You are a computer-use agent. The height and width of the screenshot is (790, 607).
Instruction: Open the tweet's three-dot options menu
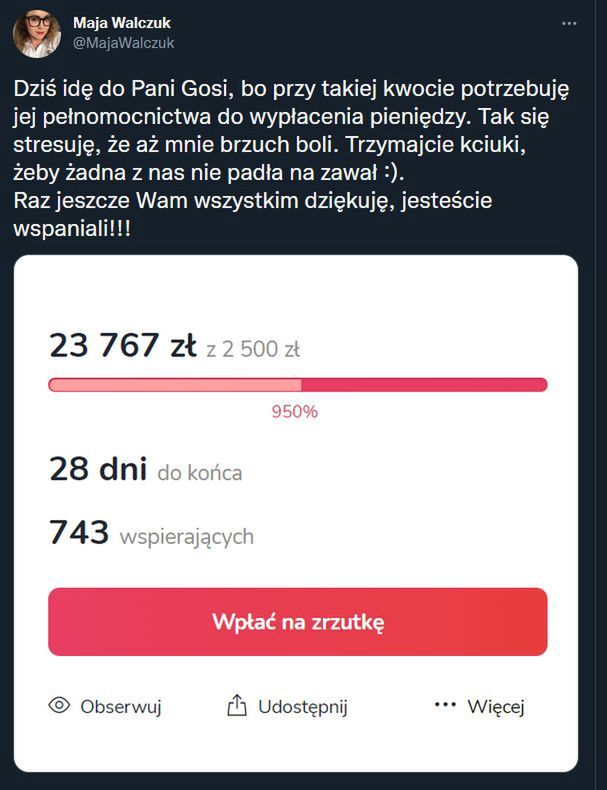point(569,22)
